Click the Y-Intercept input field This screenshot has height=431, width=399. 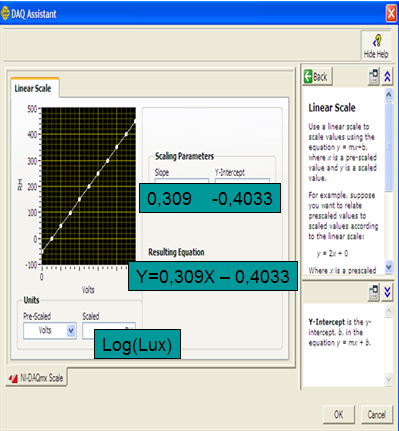tap(242, 181)
